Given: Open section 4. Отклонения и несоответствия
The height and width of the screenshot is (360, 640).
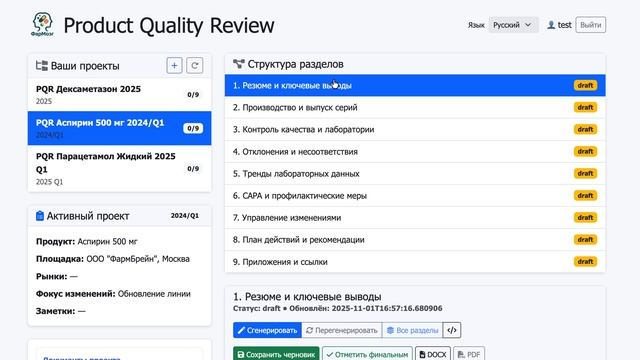Looking at the screenshot, I should pyautogui.click(x=415, y=151).
